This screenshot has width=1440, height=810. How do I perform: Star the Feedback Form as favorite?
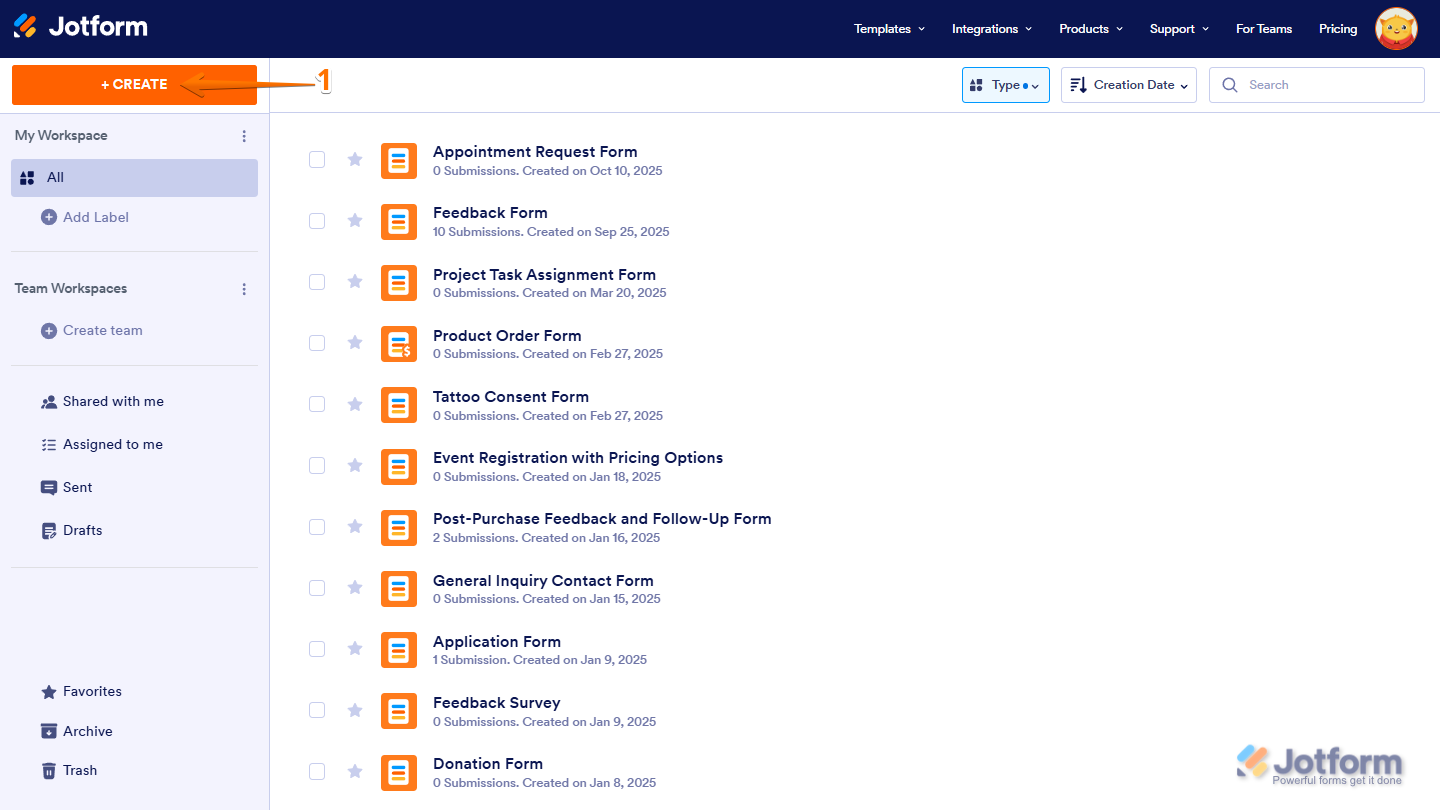355,220
